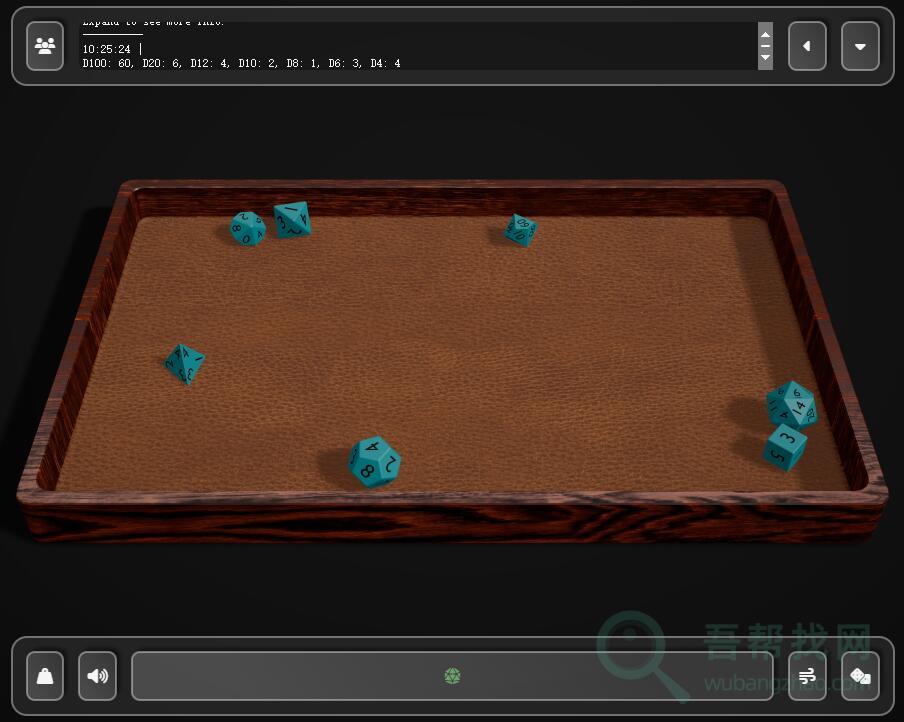Click the green D20 icon in roll bar
This screenshot has width=904, height=722.
(x=452, y=677)
